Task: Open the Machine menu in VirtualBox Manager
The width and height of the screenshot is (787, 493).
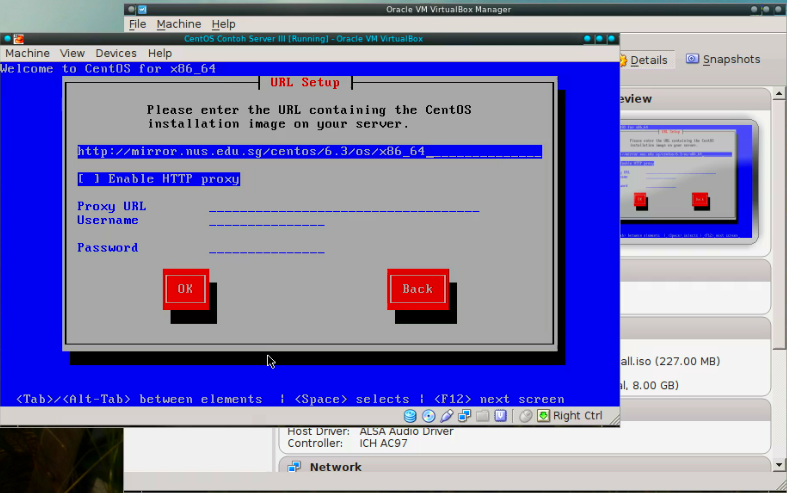Action: (179, 24)
